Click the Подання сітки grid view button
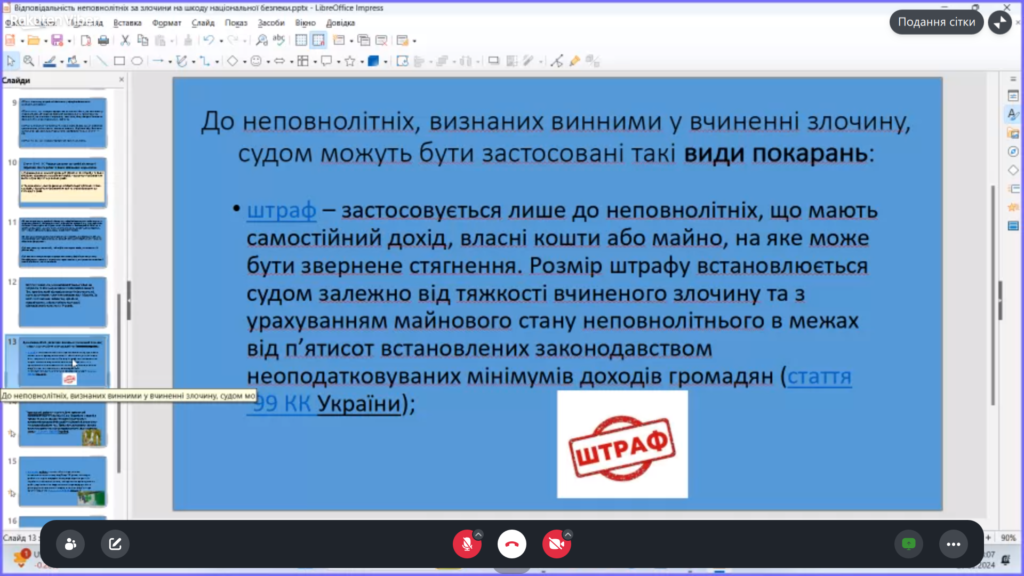 tap(935, 22)
